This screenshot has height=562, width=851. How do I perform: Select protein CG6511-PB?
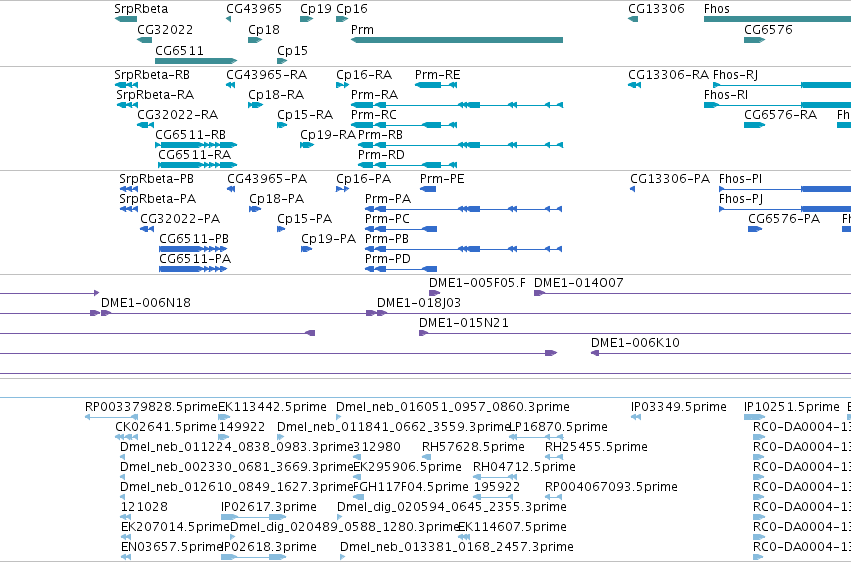click(194, 239)
